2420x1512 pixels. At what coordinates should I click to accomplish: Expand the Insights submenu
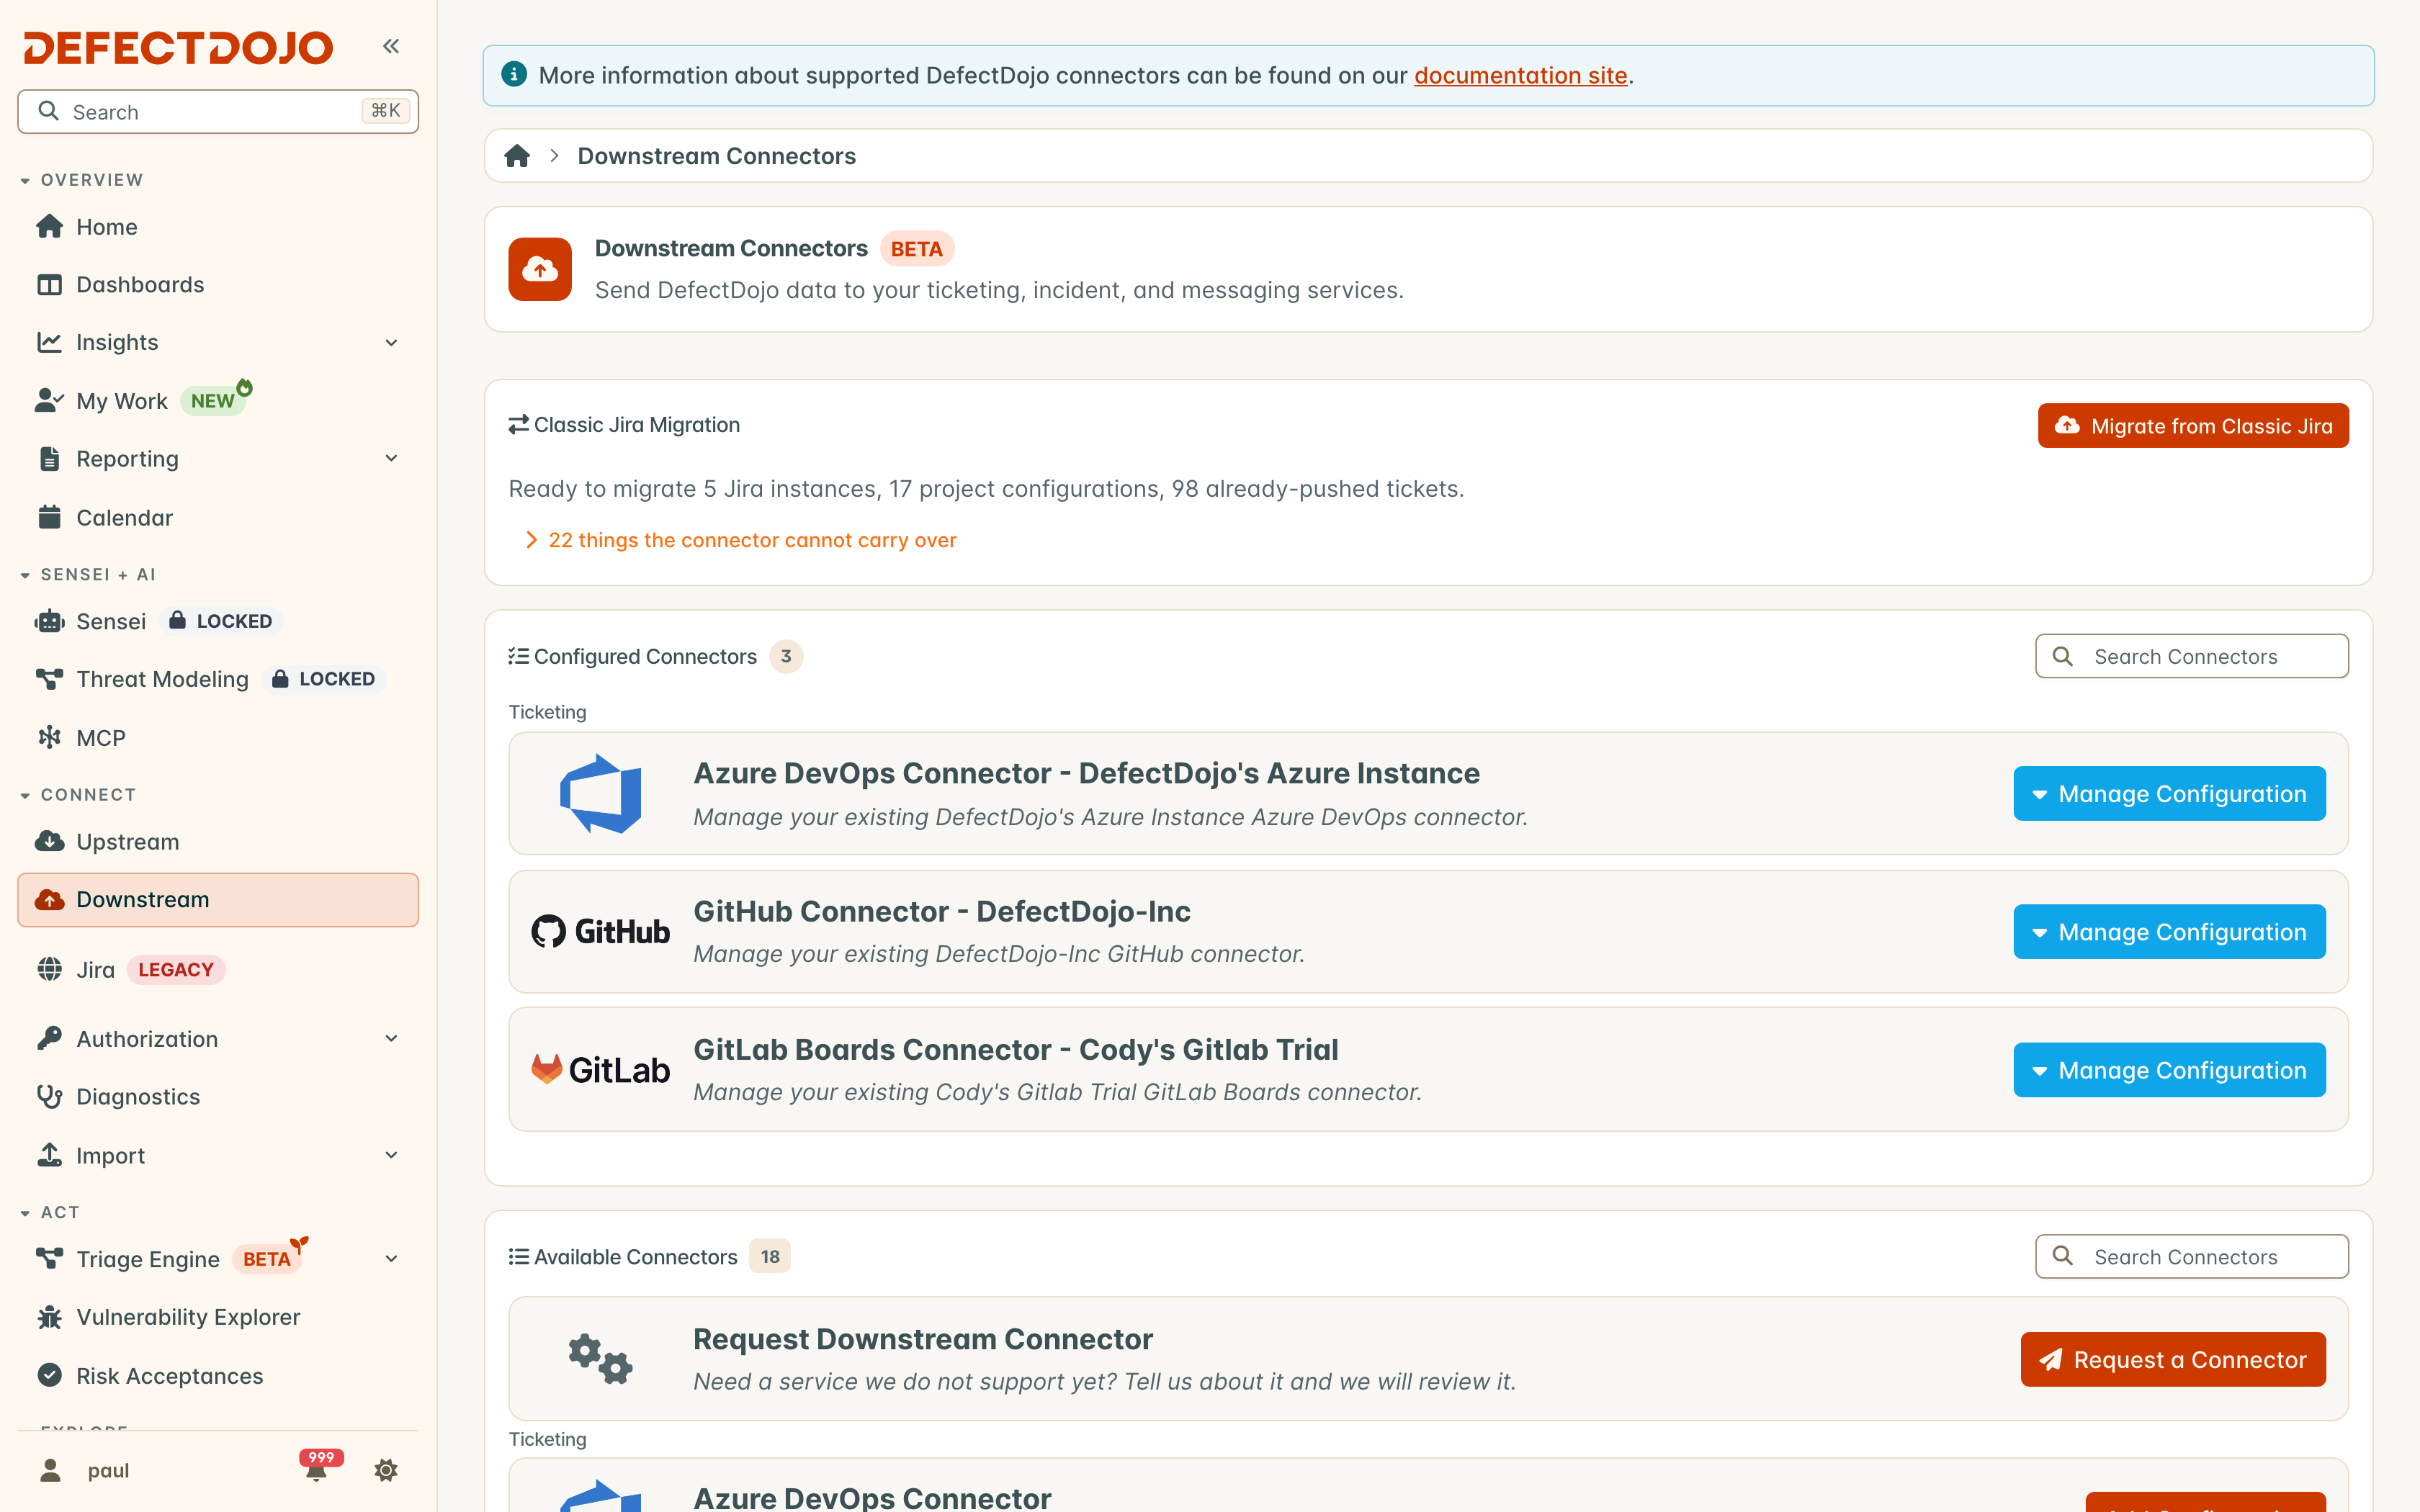tap(391, 343)
